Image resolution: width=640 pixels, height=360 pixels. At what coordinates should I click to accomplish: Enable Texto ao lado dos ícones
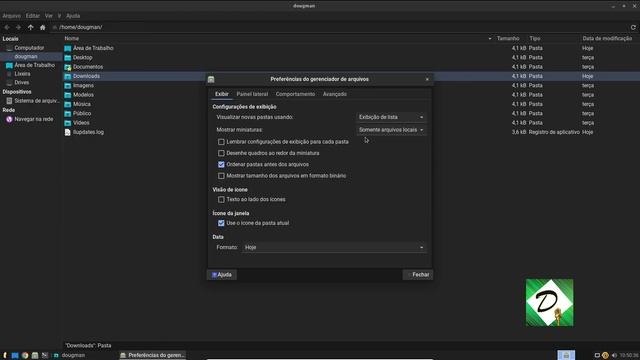221,200
